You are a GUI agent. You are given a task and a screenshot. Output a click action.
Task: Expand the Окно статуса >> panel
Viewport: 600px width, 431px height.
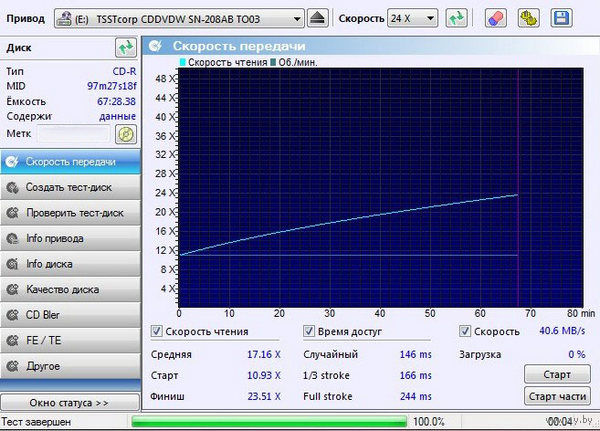coord(70,403)
